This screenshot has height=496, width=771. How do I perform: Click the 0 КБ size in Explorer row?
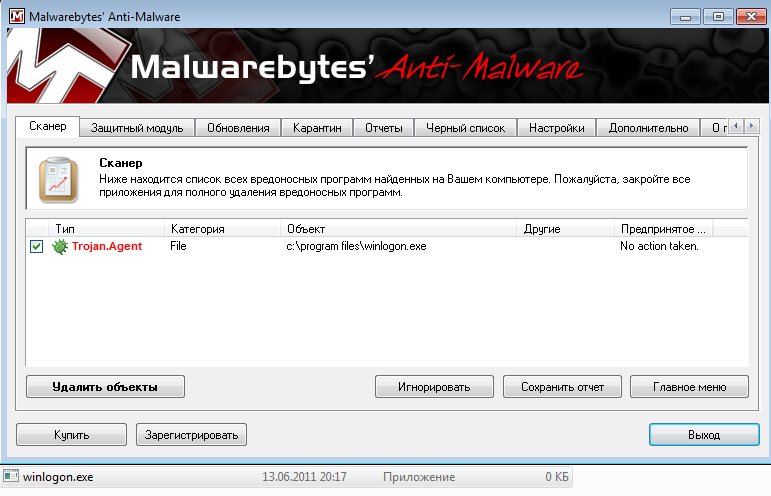pos(557,477)
